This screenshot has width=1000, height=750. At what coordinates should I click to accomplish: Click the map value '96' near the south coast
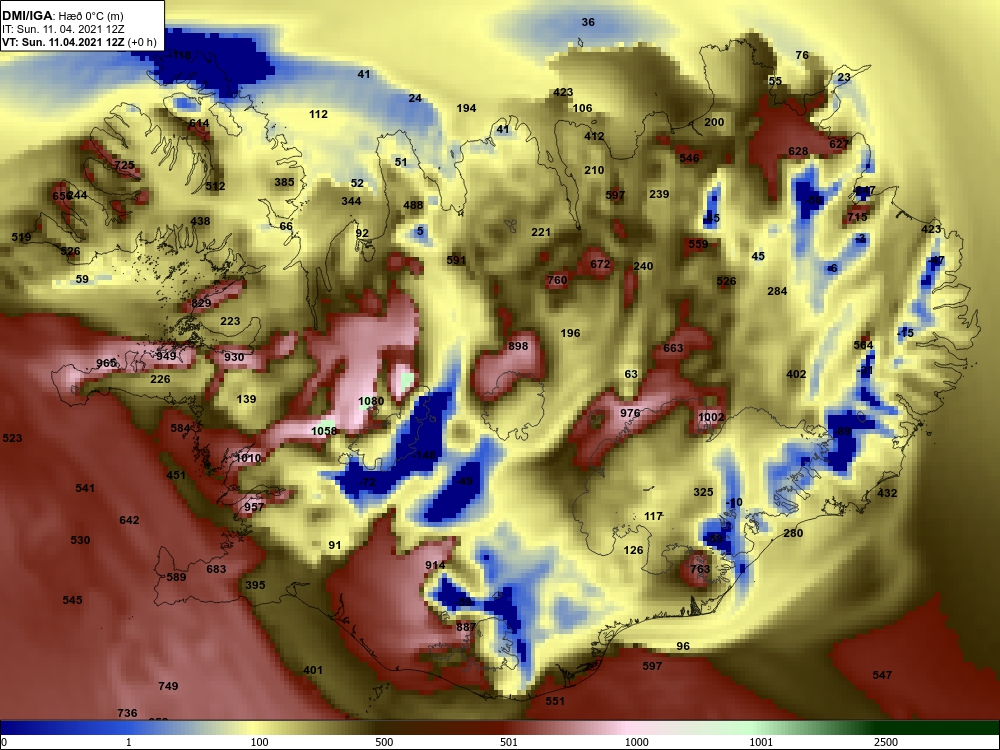(x=683, y=646)
